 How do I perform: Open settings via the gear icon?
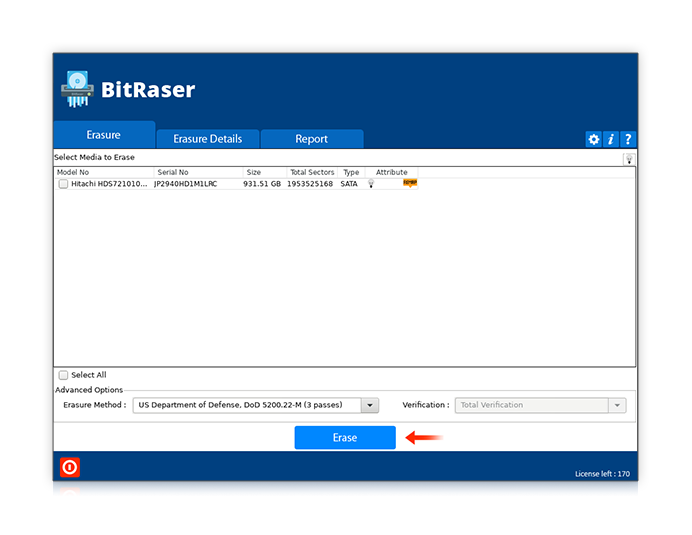tap(594, 139)
